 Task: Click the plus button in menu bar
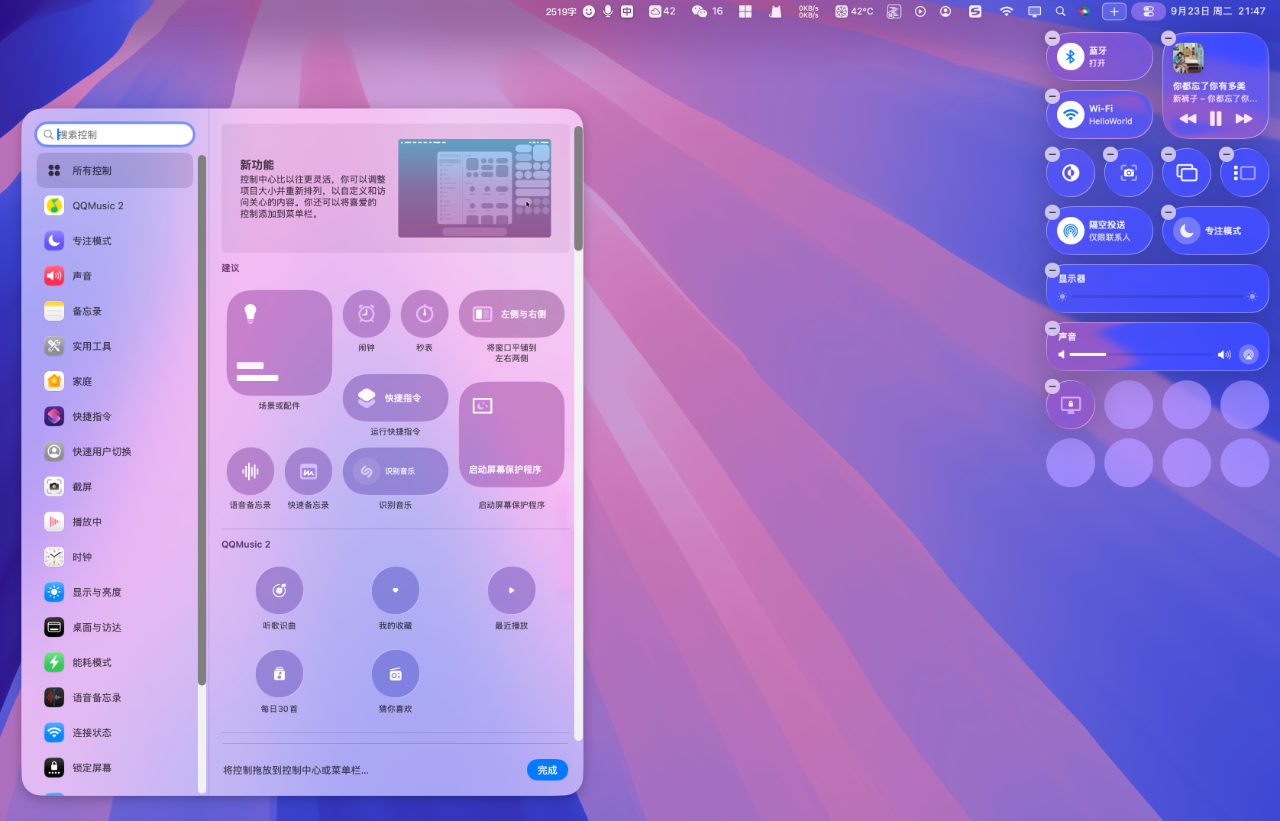coord(1114,11)
